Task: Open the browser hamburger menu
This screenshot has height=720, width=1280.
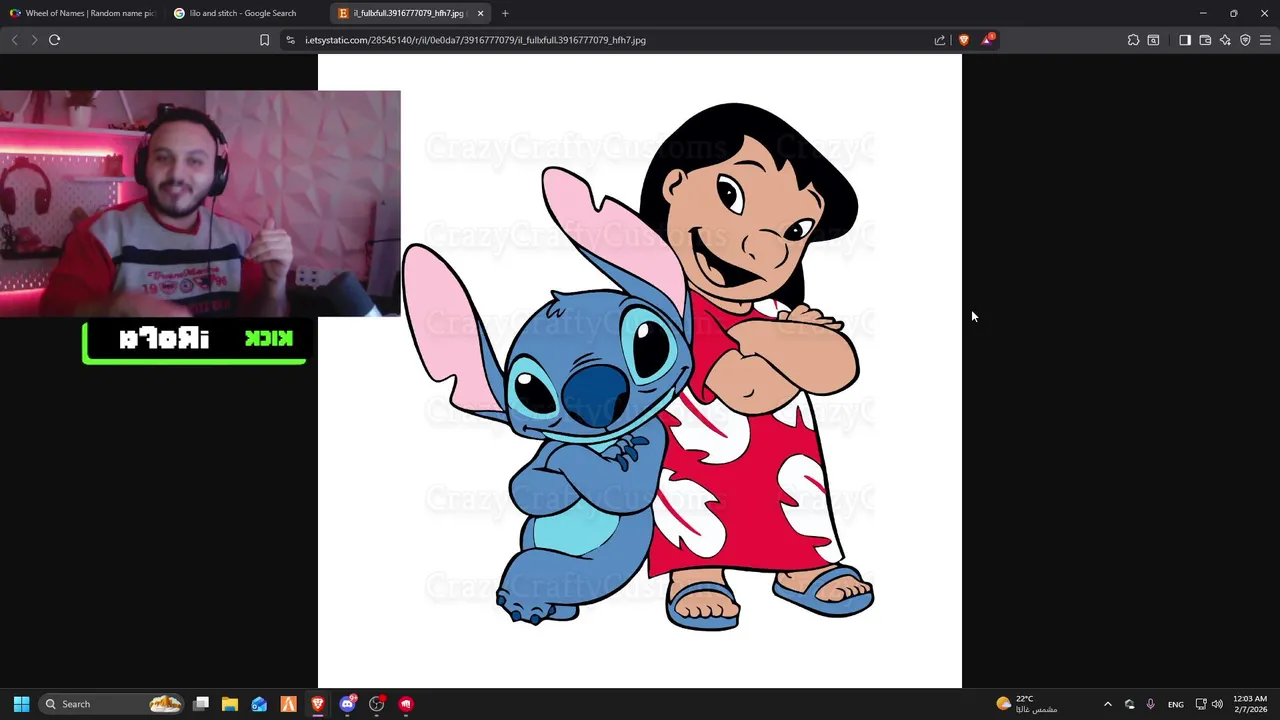Action: point(1265,40)
